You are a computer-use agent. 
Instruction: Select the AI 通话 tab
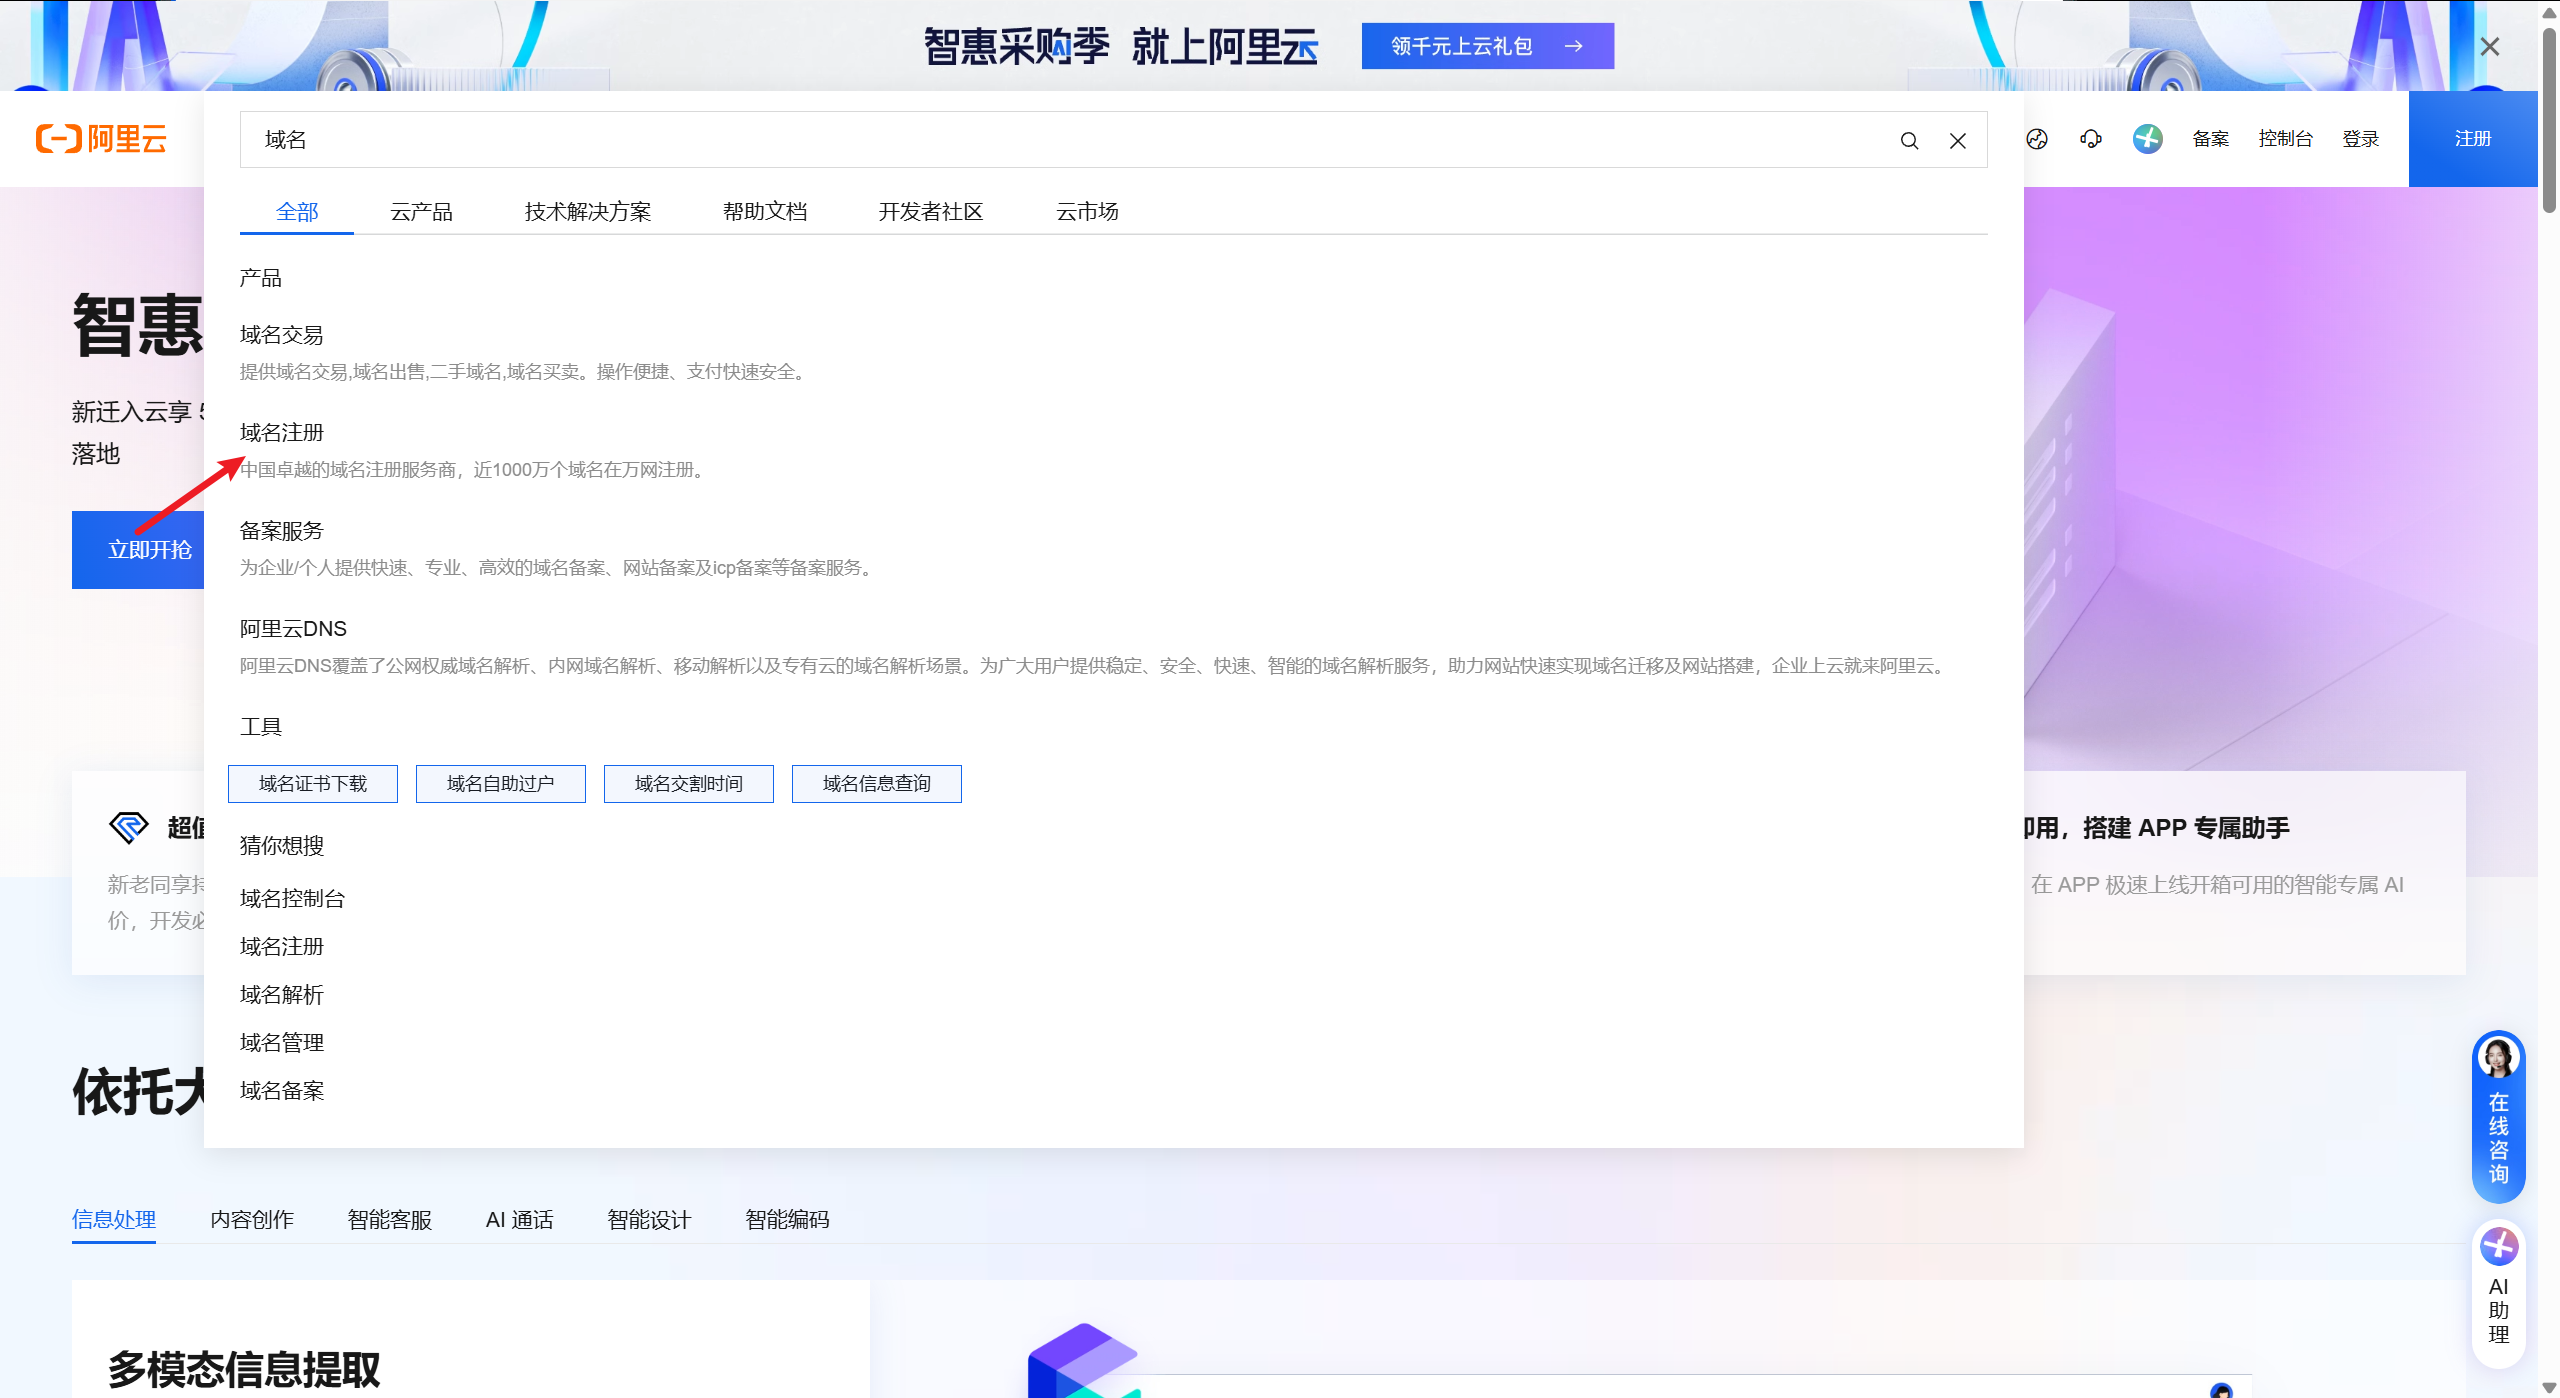pos(520,1220)
